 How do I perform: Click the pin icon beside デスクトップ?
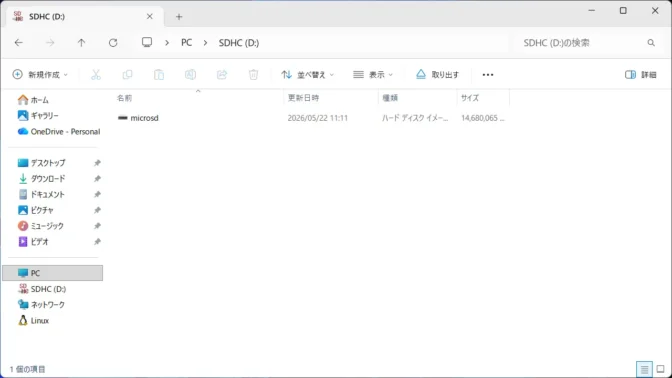click(x=97, y=163)
